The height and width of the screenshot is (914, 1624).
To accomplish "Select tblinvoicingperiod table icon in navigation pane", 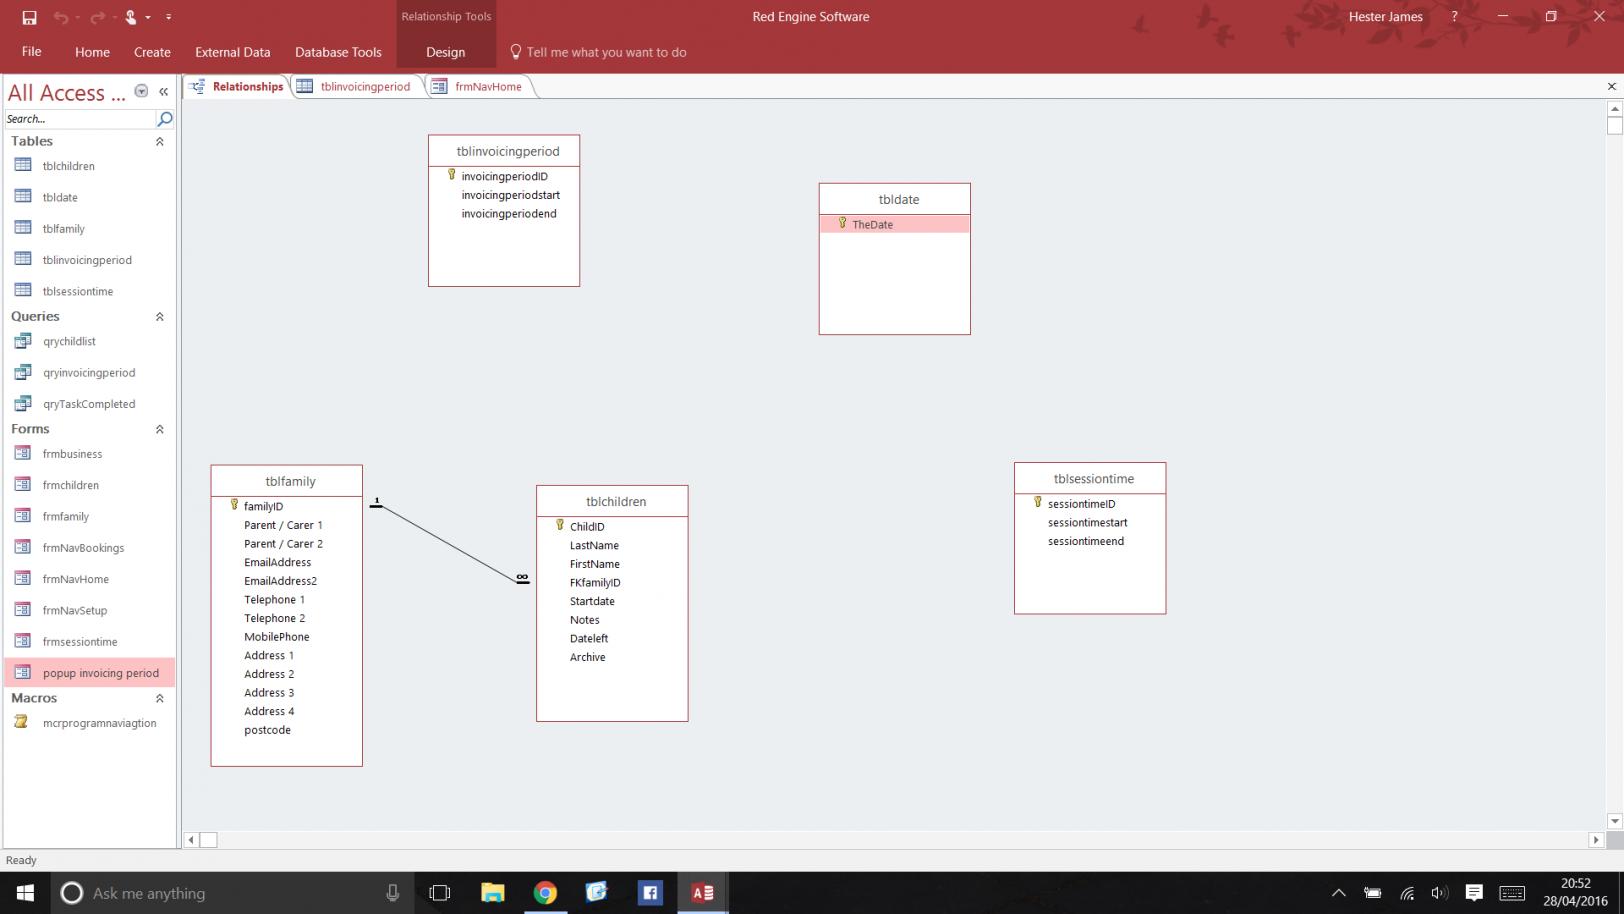I will click(23, 260).
